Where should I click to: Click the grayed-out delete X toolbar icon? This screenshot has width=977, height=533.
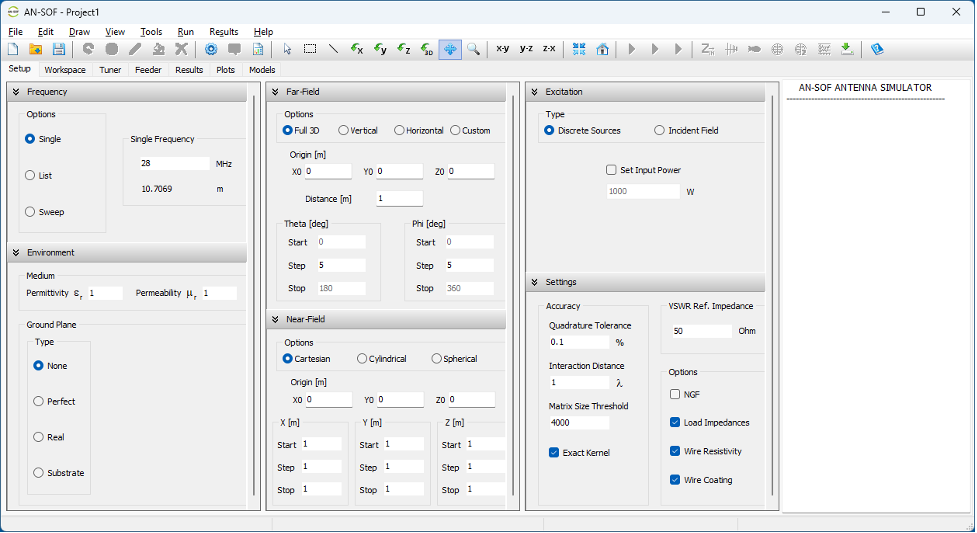click(181, 49)
